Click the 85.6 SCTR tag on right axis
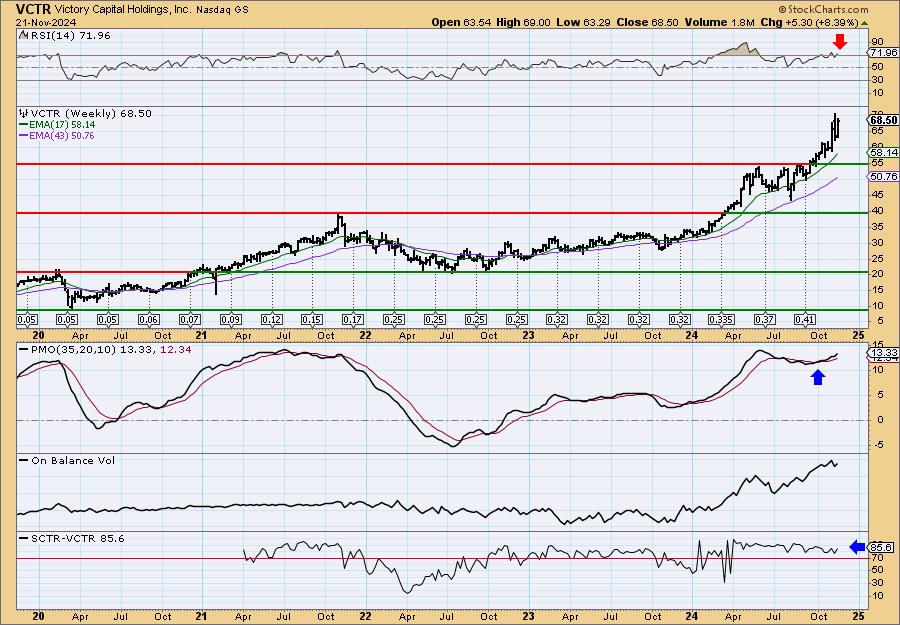Viewport: 900px width, 625px height. pos(881,548)
